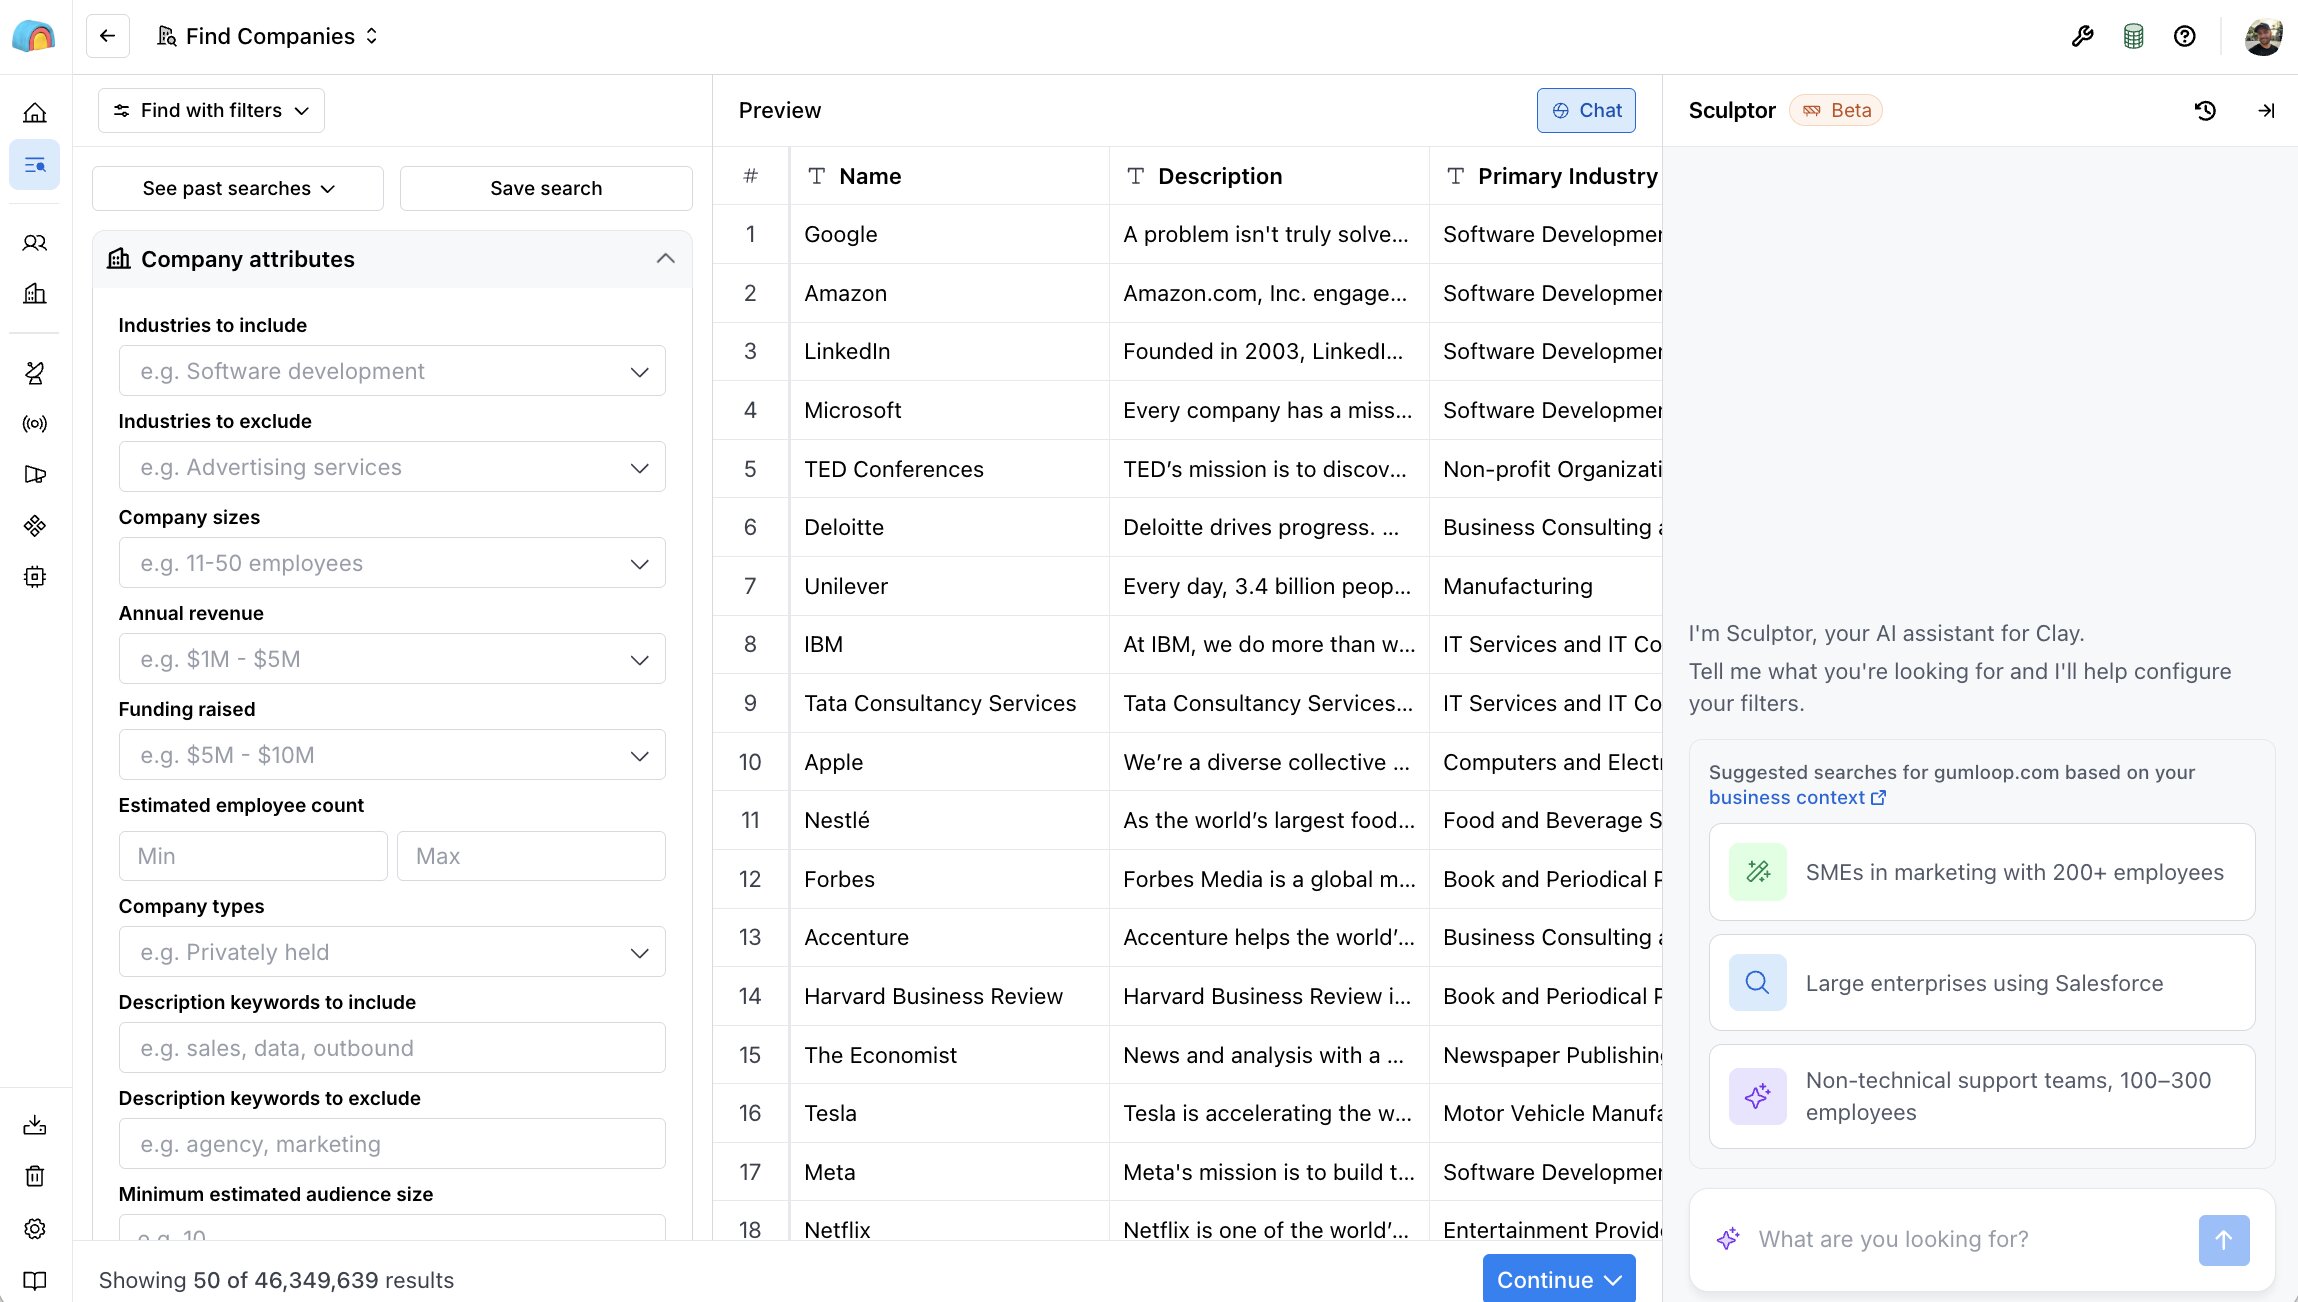
Task: Open the Company sizes dropdown
Action: tap(392, 563)
